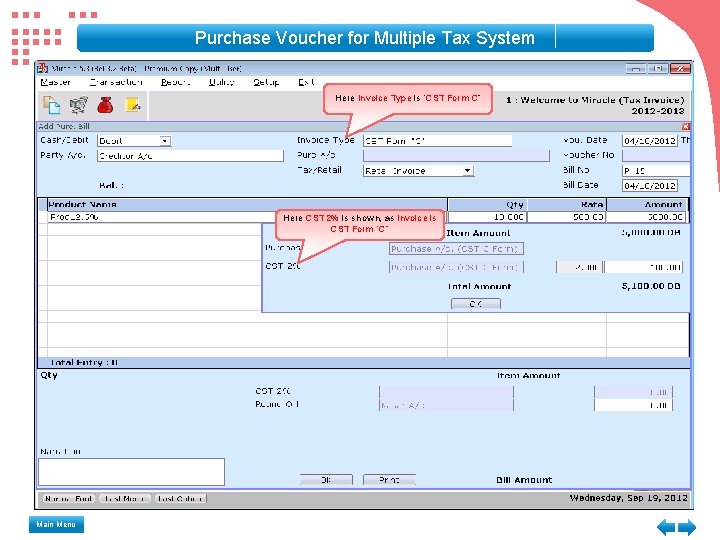Viewport: 720px width, 540px height.
Task: Open the Report menu
Action: [x=175, y=82]
